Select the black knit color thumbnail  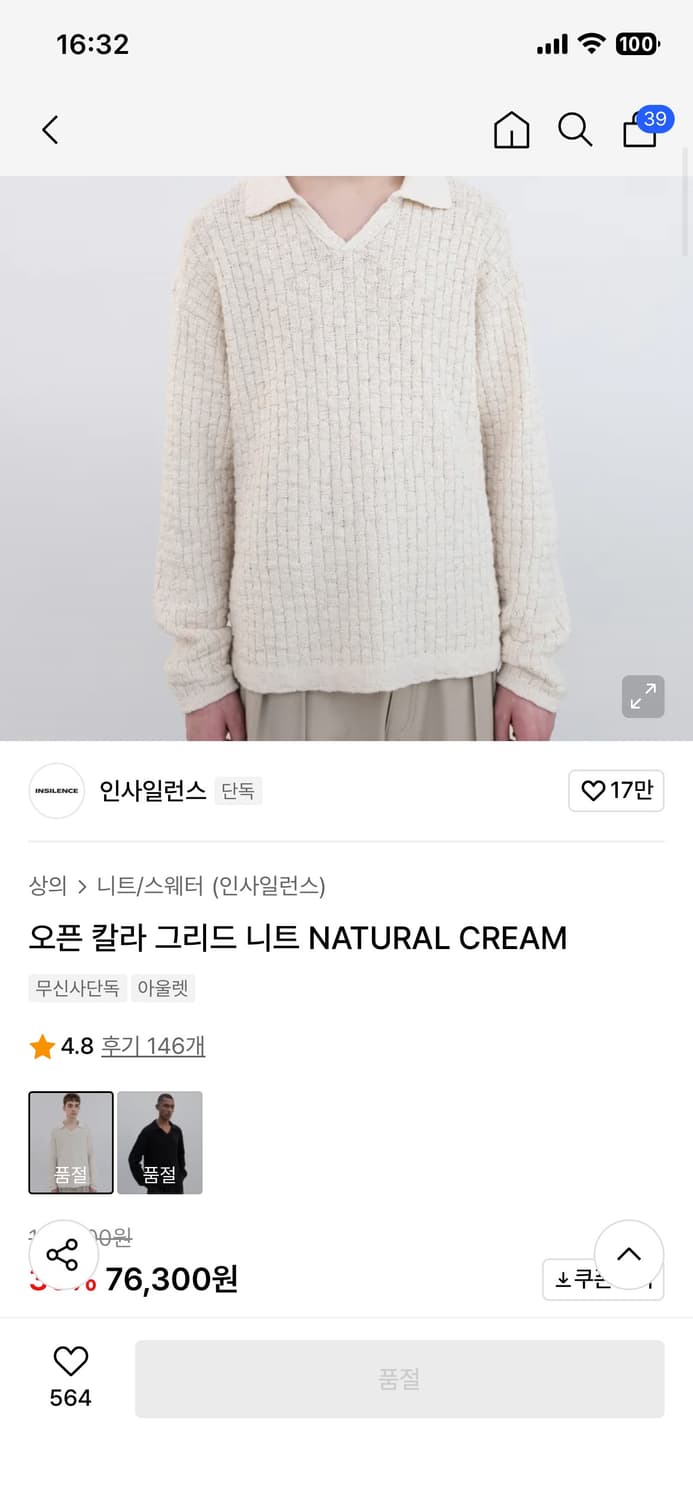[x=159, y=1142]
